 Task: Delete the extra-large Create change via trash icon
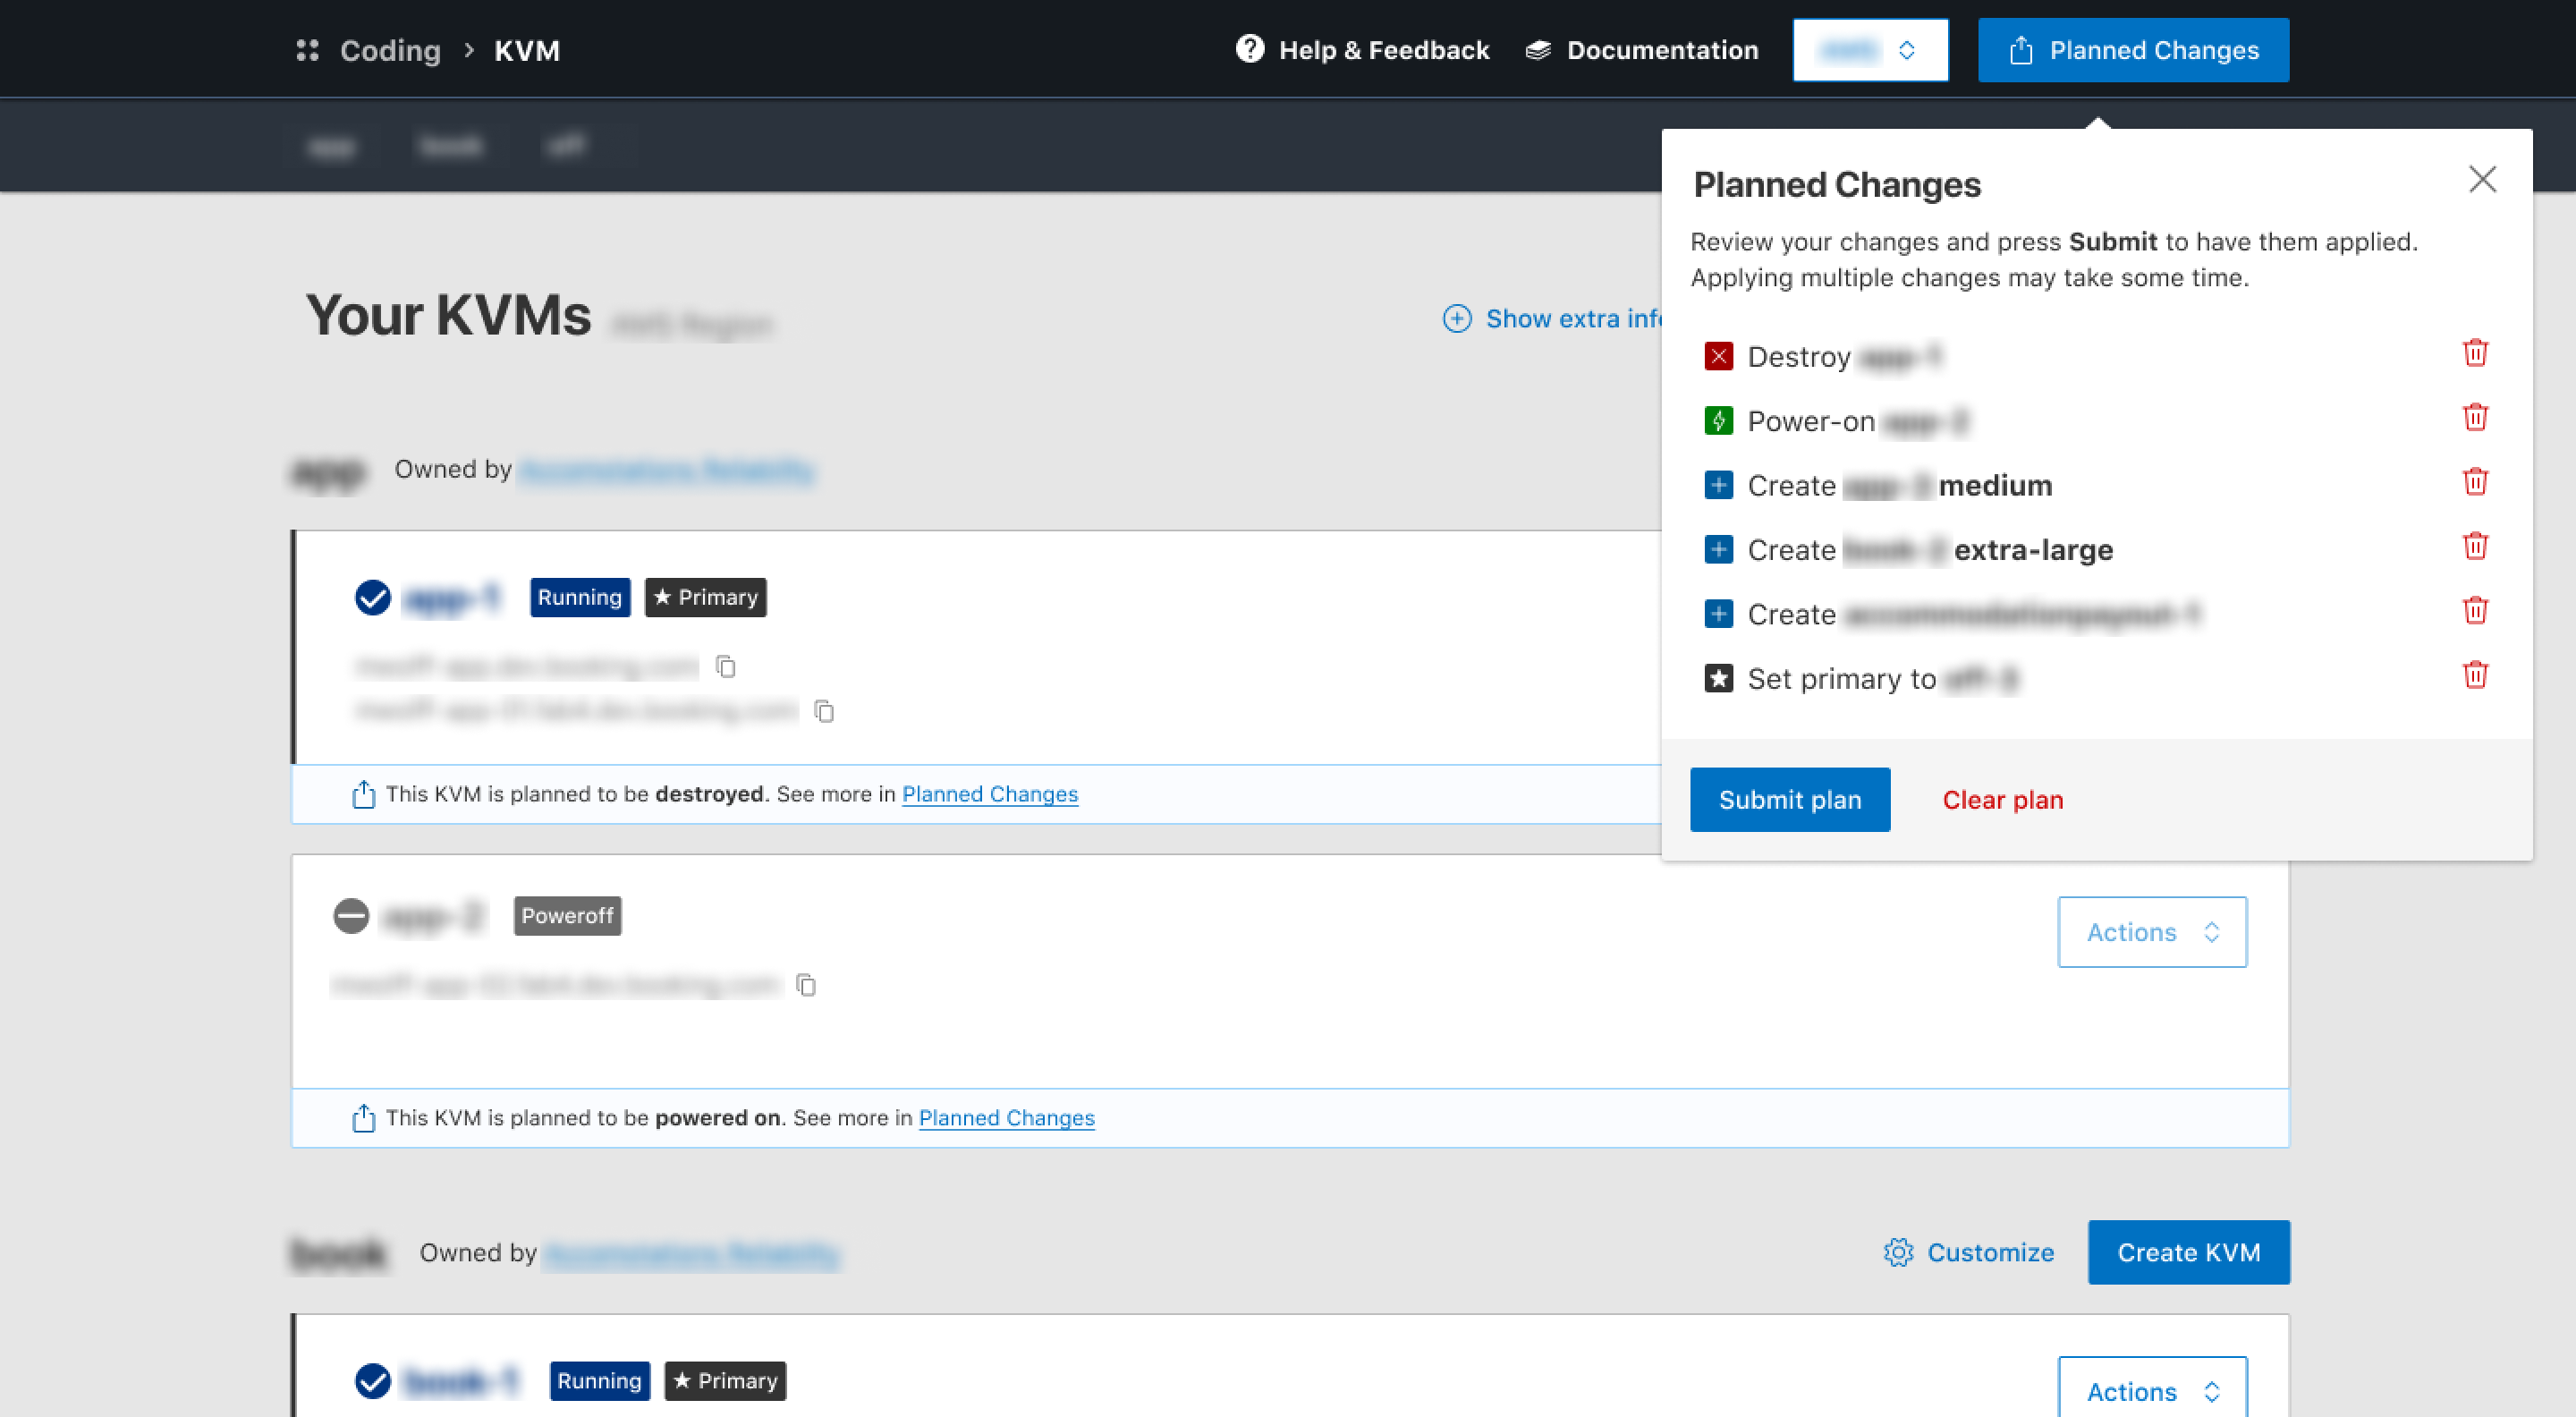(2475, 545)
